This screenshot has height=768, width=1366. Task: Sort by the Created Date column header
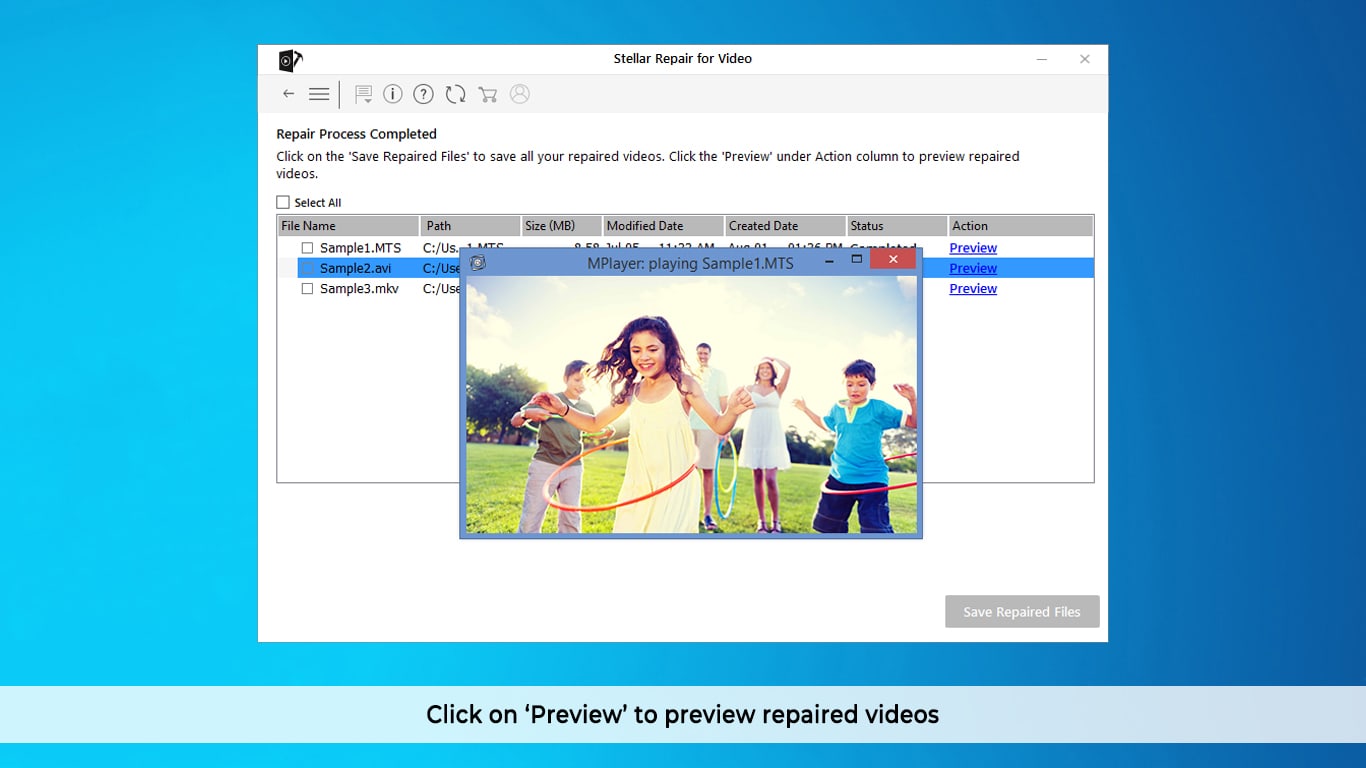pyautogui.click(x=786, y=226)
